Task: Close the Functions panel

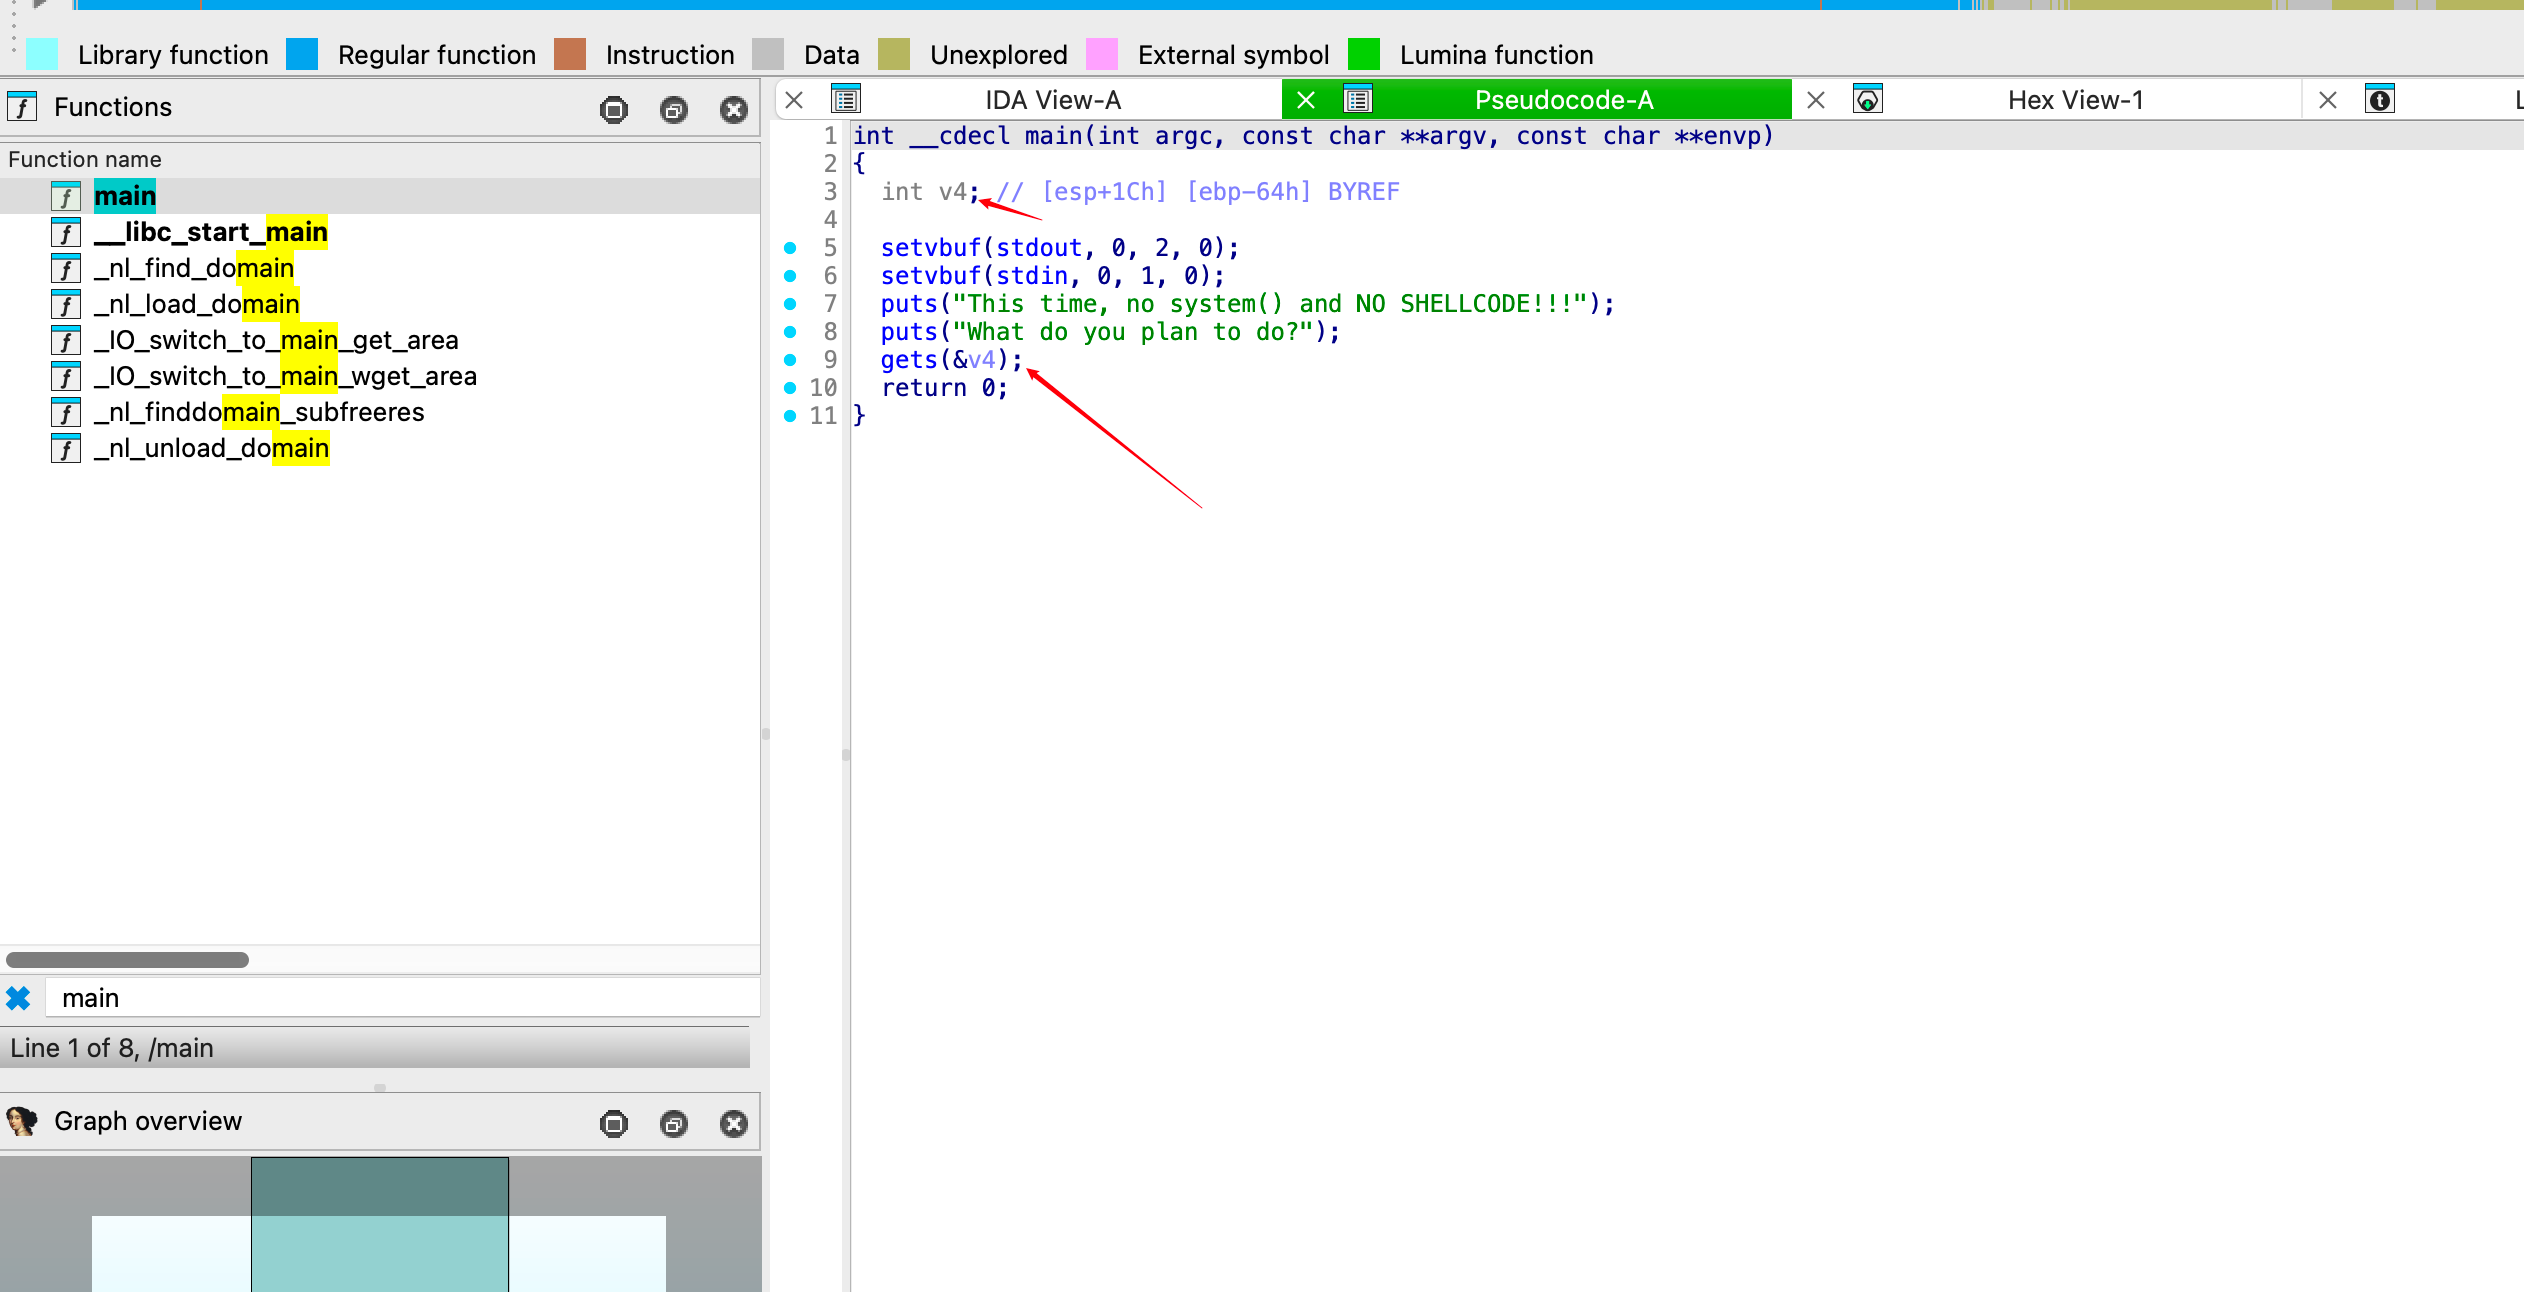Action: pyautogui.click(x=734, y=109)
